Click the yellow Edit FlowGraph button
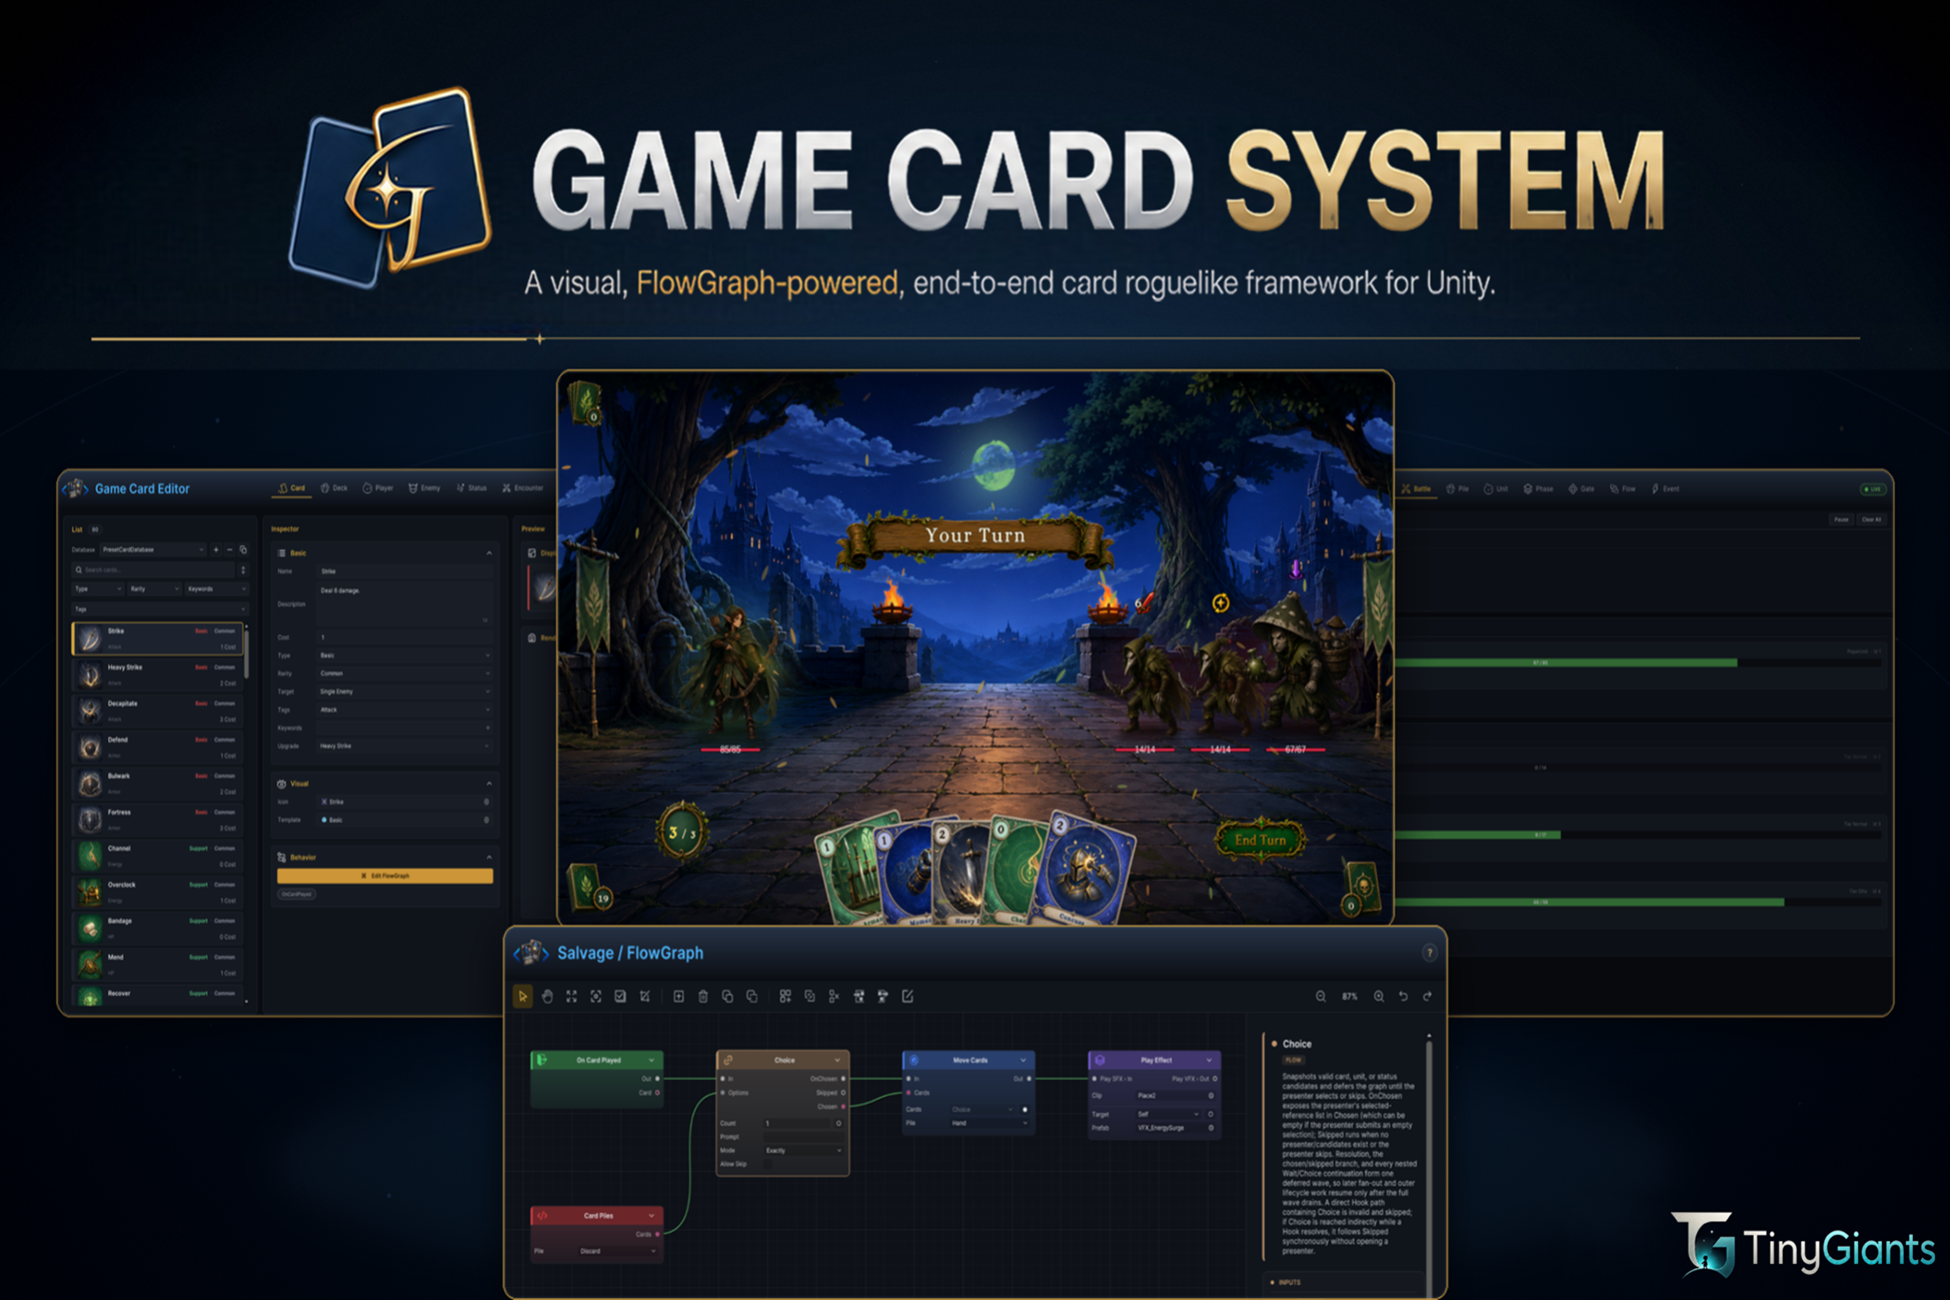Screen dimensions: 1950x1300 [385, 876]
